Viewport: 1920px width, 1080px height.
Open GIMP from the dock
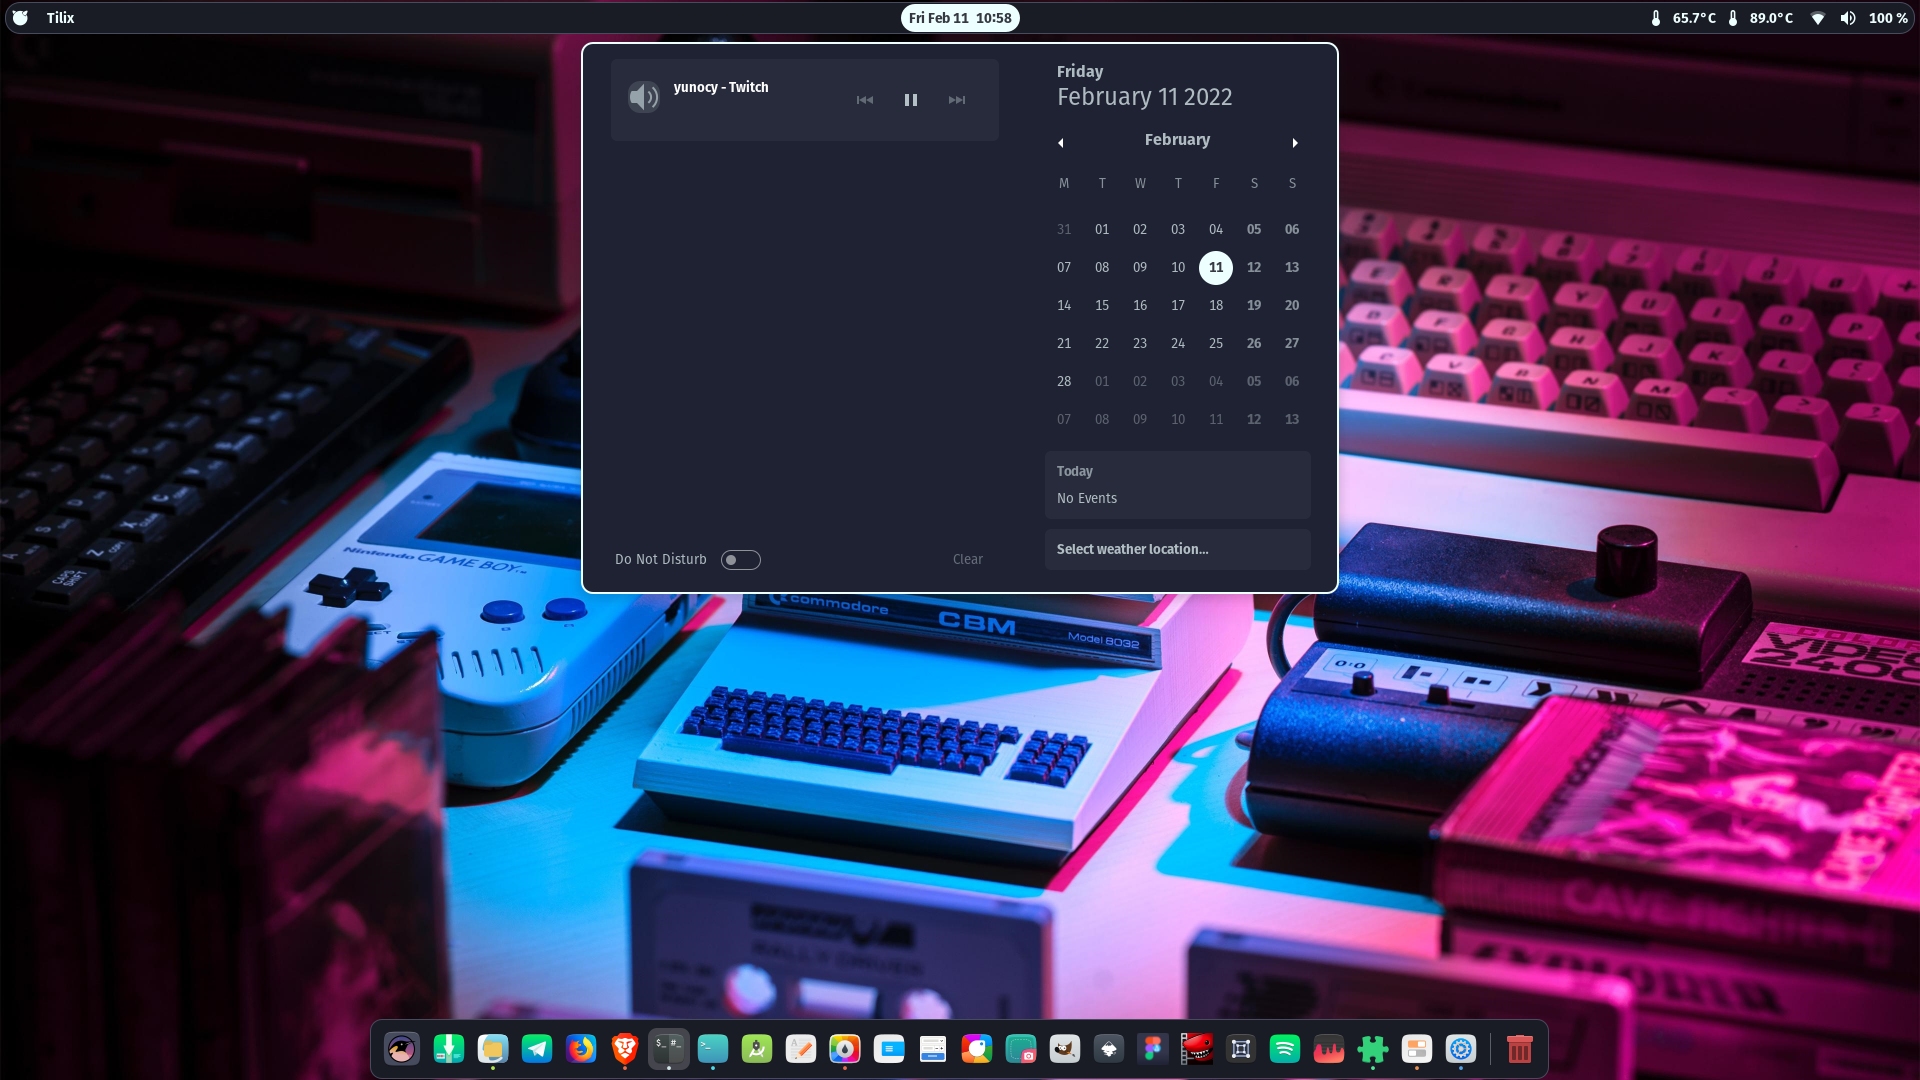[x=1064, y=1049]
